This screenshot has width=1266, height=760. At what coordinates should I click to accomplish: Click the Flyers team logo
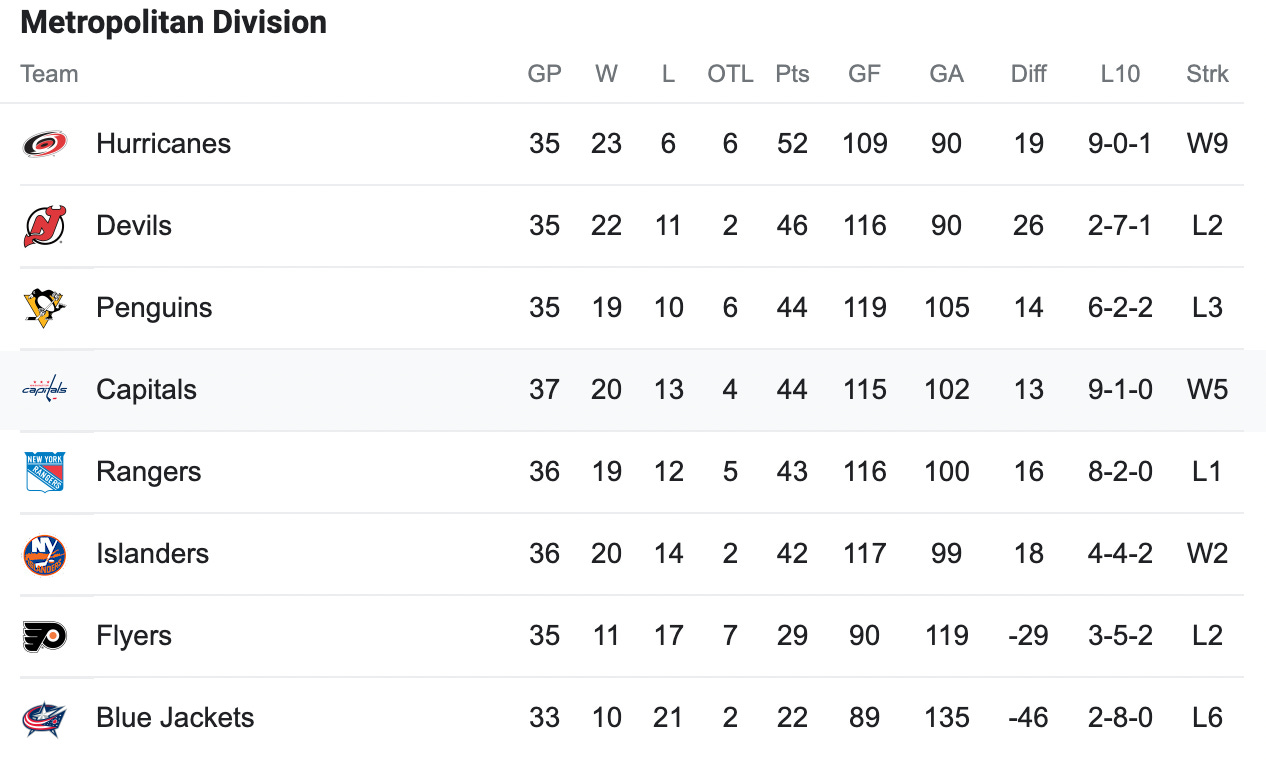coord(45,636)
